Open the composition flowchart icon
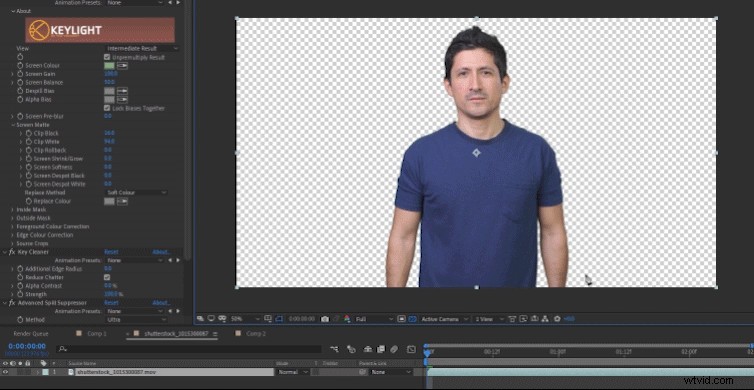Viewport: 754px width, 390px height. (x=545, y=319)
